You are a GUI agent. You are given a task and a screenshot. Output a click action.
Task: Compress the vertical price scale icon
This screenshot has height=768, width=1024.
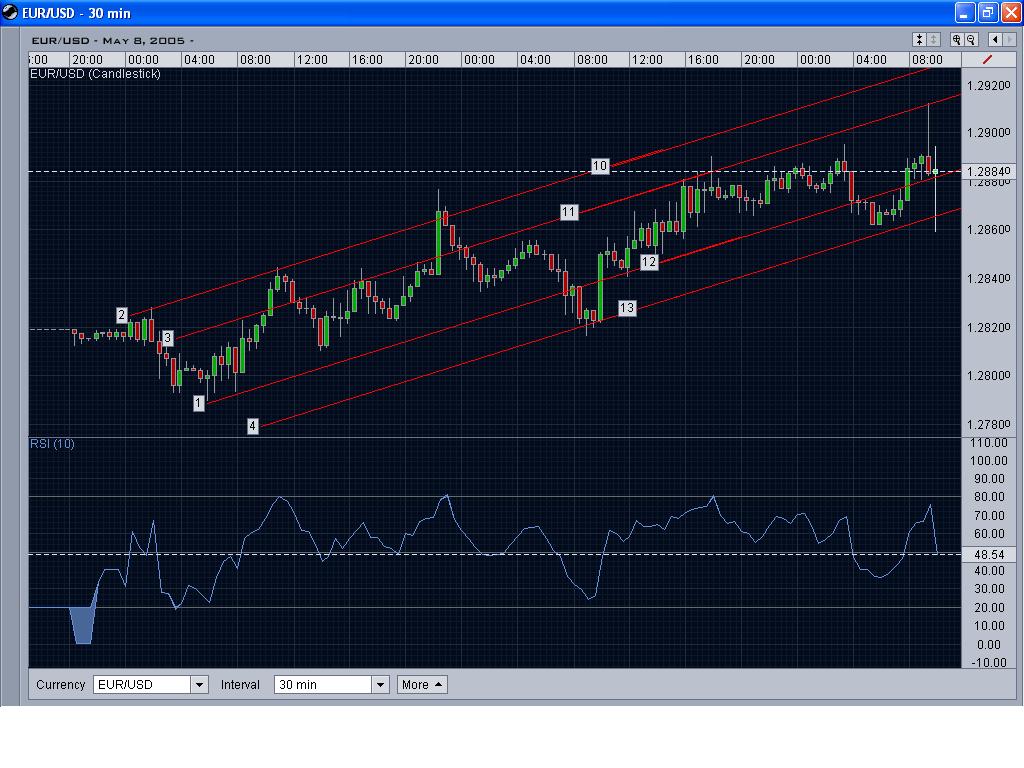tap(920, 38)
